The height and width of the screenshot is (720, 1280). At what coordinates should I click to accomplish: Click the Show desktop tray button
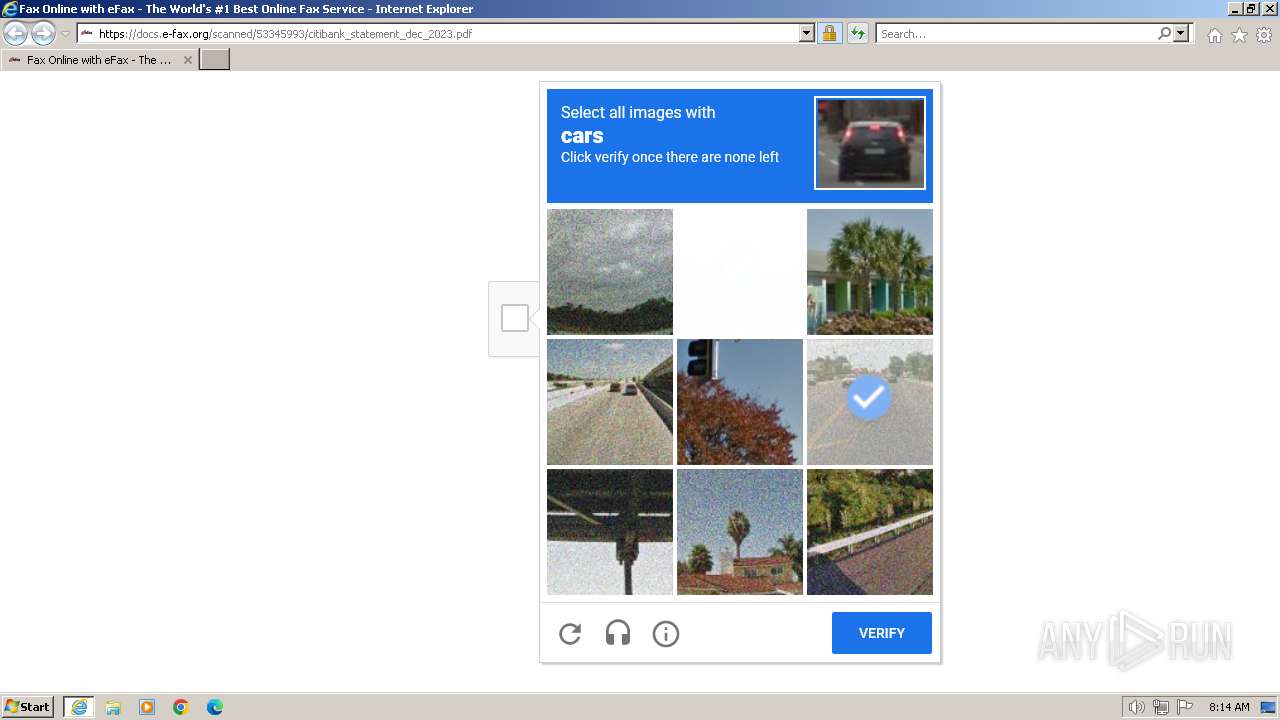(1269, 707)
